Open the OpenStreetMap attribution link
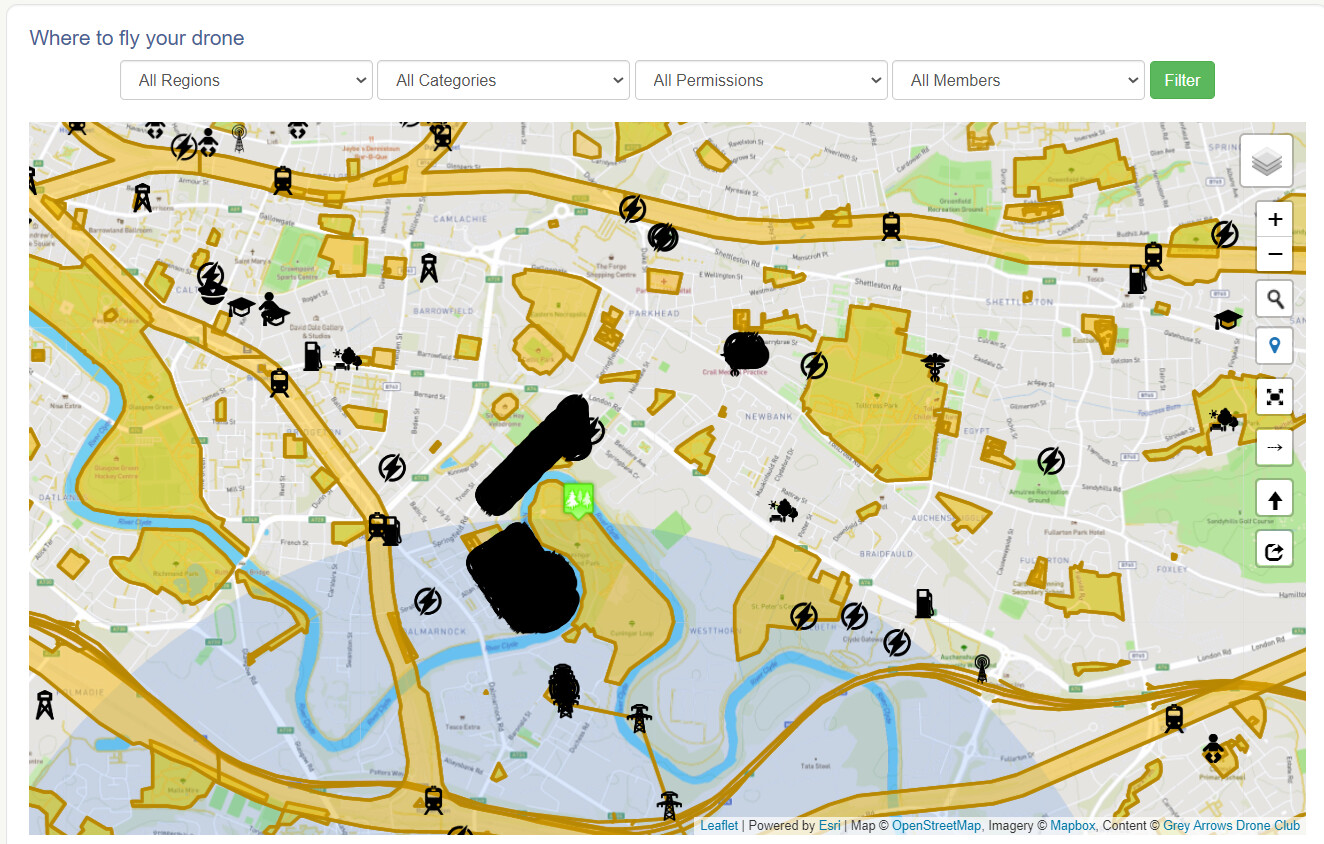The height and width of the screenshot is (844, 1324). (936, 826)
